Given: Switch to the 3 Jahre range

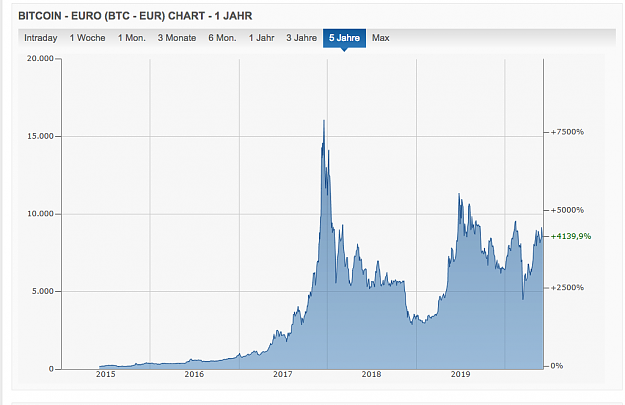Looking at the screenshot, I should pyautogui.click(x=301, y=38).
